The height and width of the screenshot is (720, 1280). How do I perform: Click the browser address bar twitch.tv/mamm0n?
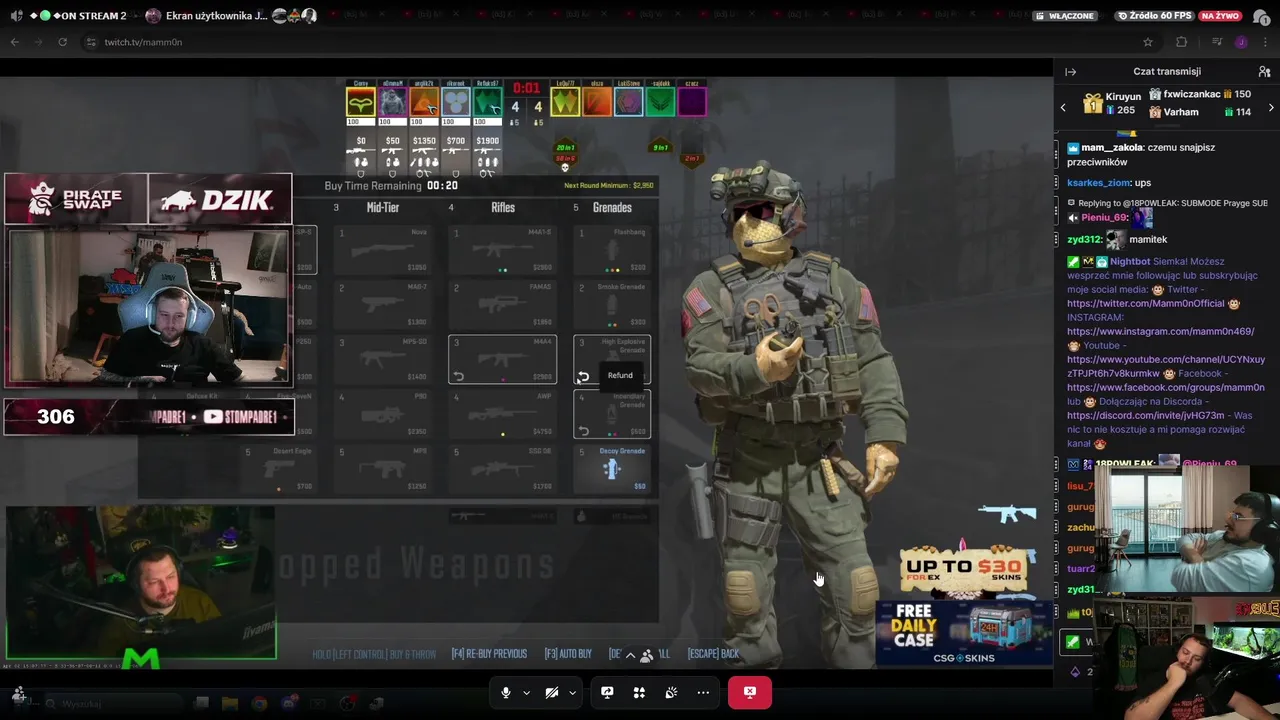(x=143, y=42)
